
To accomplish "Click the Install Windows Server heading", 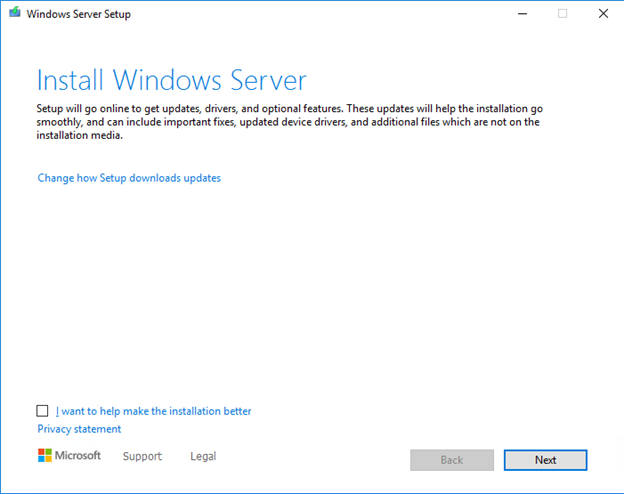I will click(172, 81).
